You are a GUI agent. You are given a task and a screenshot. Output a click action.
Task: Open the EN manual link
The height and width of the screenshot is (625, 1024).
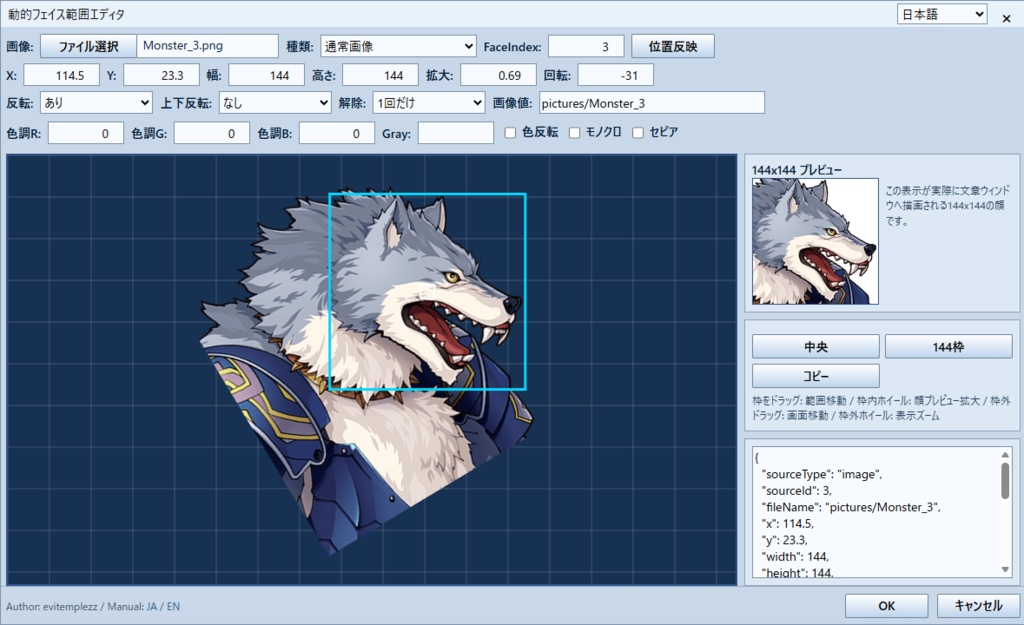[x=173, y=607]
